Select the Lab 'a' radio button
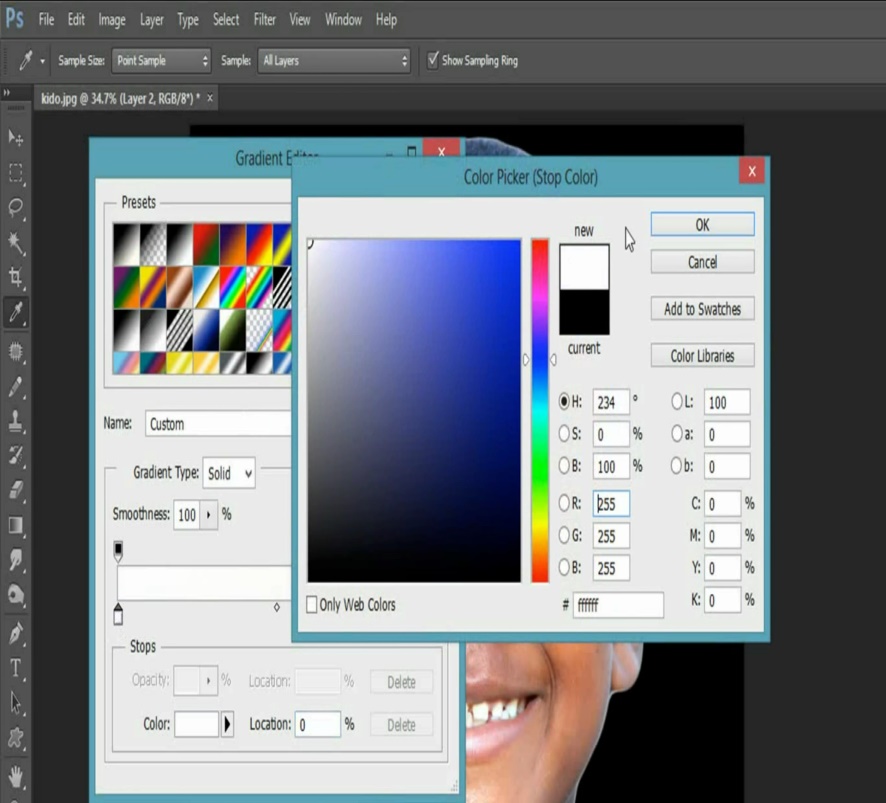This screenshot has width=886, height=803. (x=676, y=433)
